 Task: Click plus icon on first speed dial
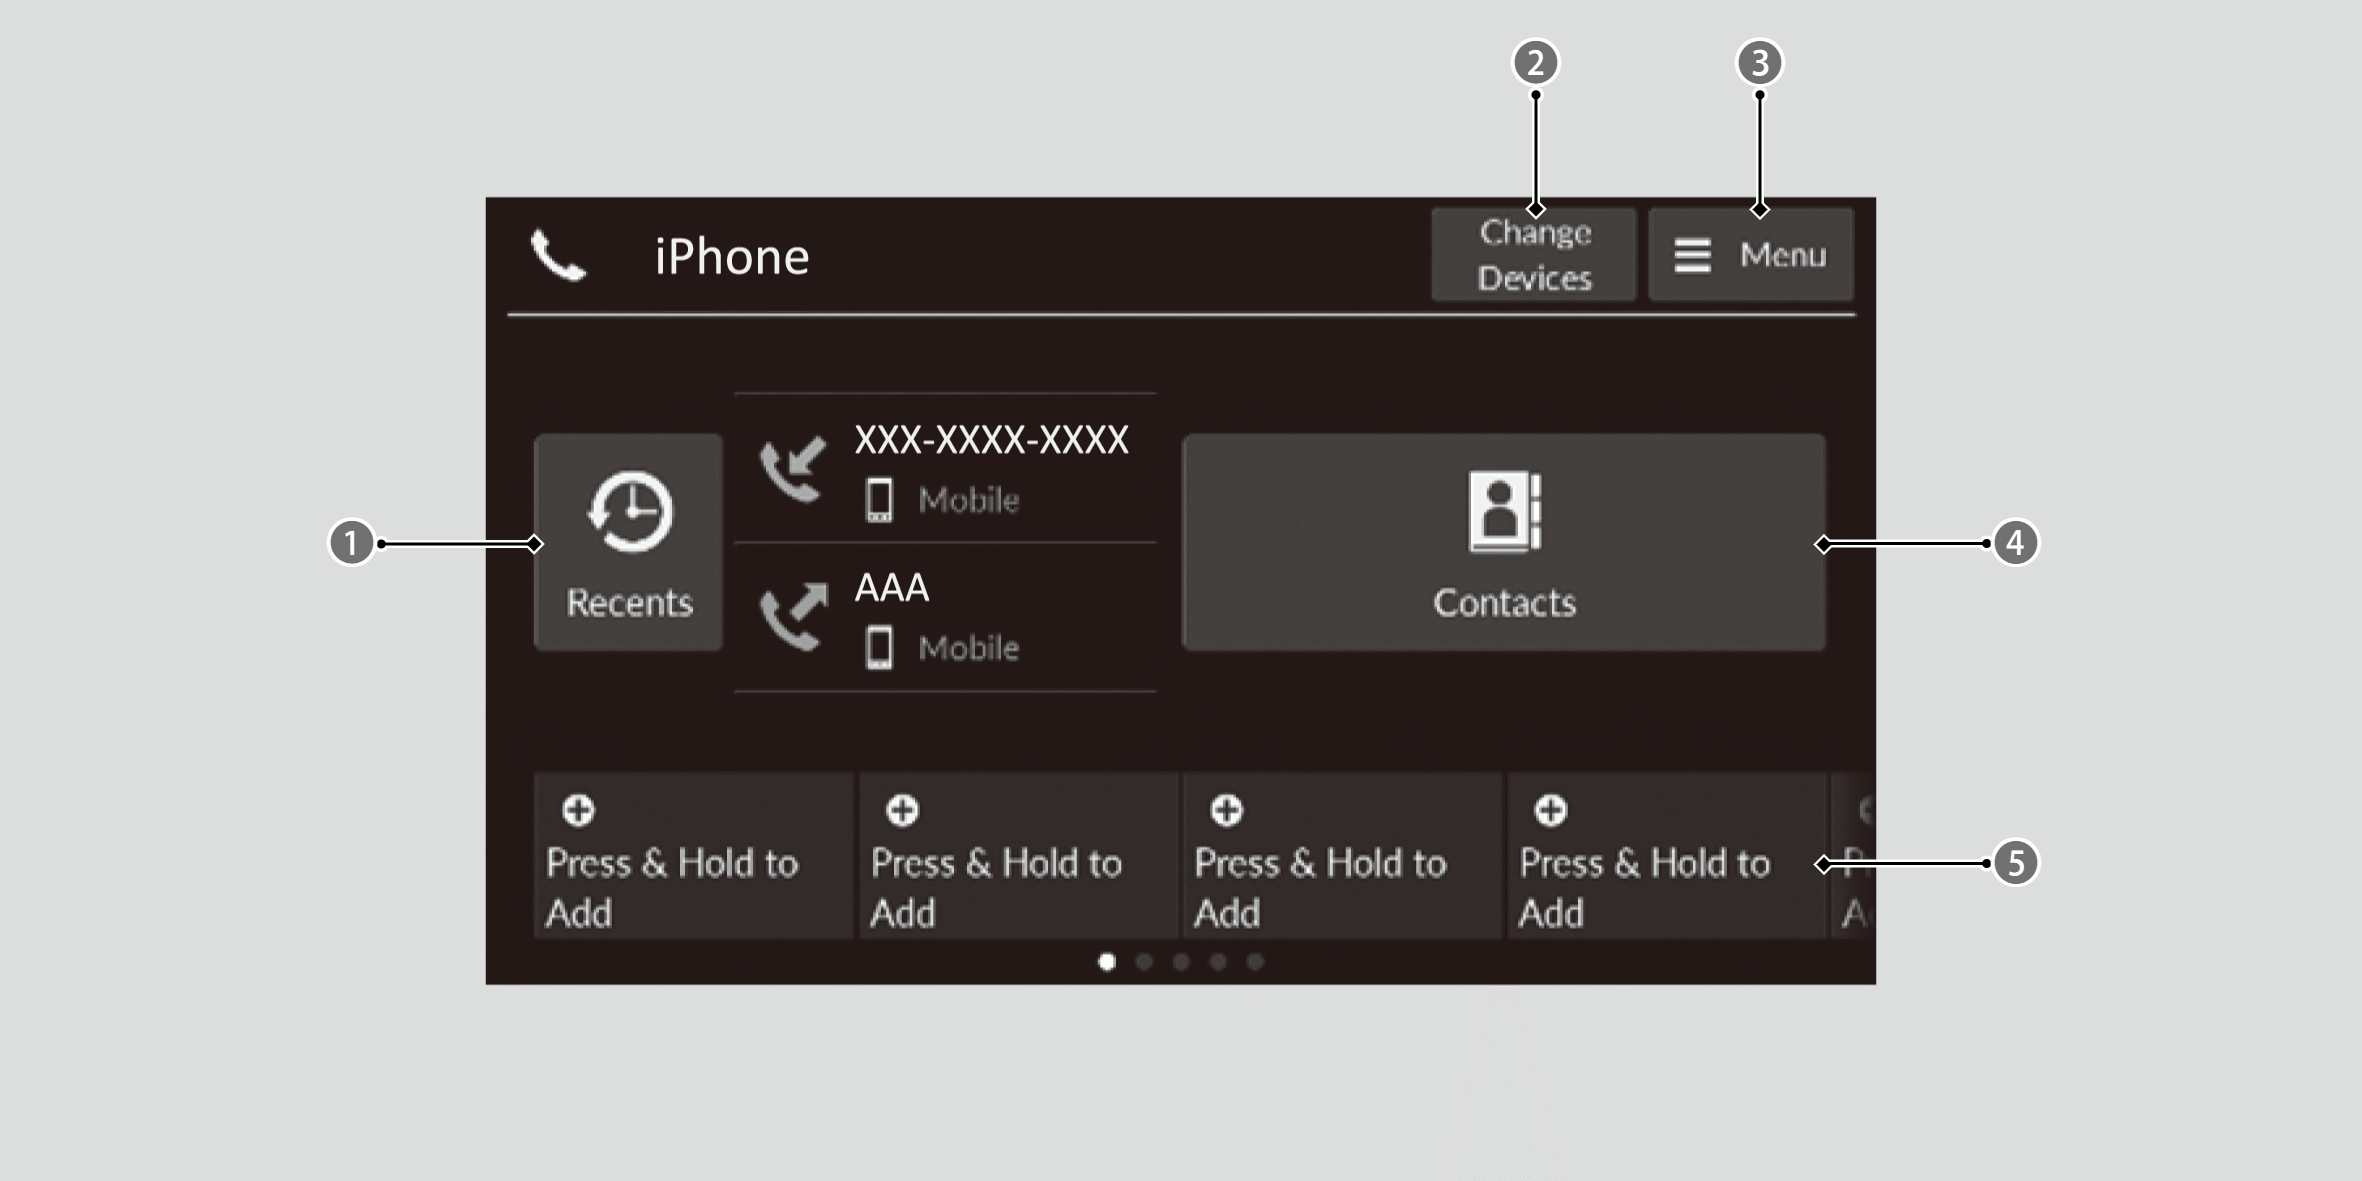578,810
